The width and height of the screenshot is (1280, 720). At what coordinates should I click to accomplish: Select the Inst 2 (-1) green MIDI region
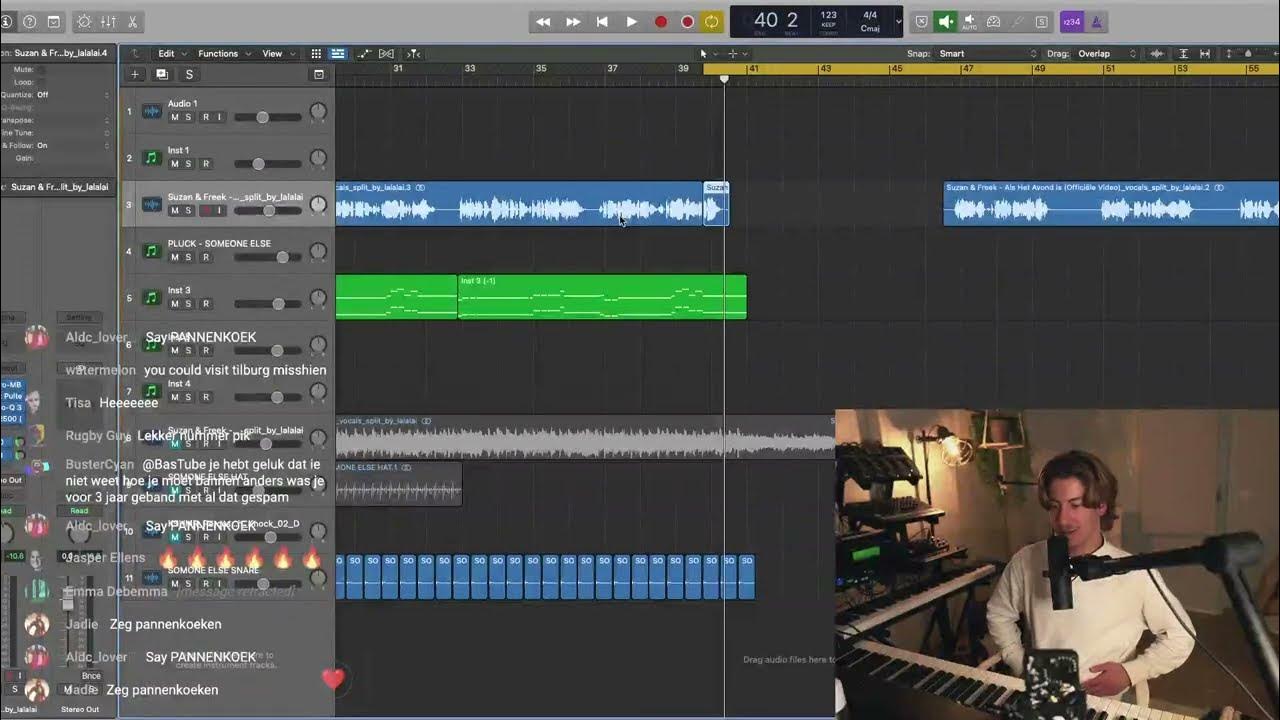pos(602,297)
